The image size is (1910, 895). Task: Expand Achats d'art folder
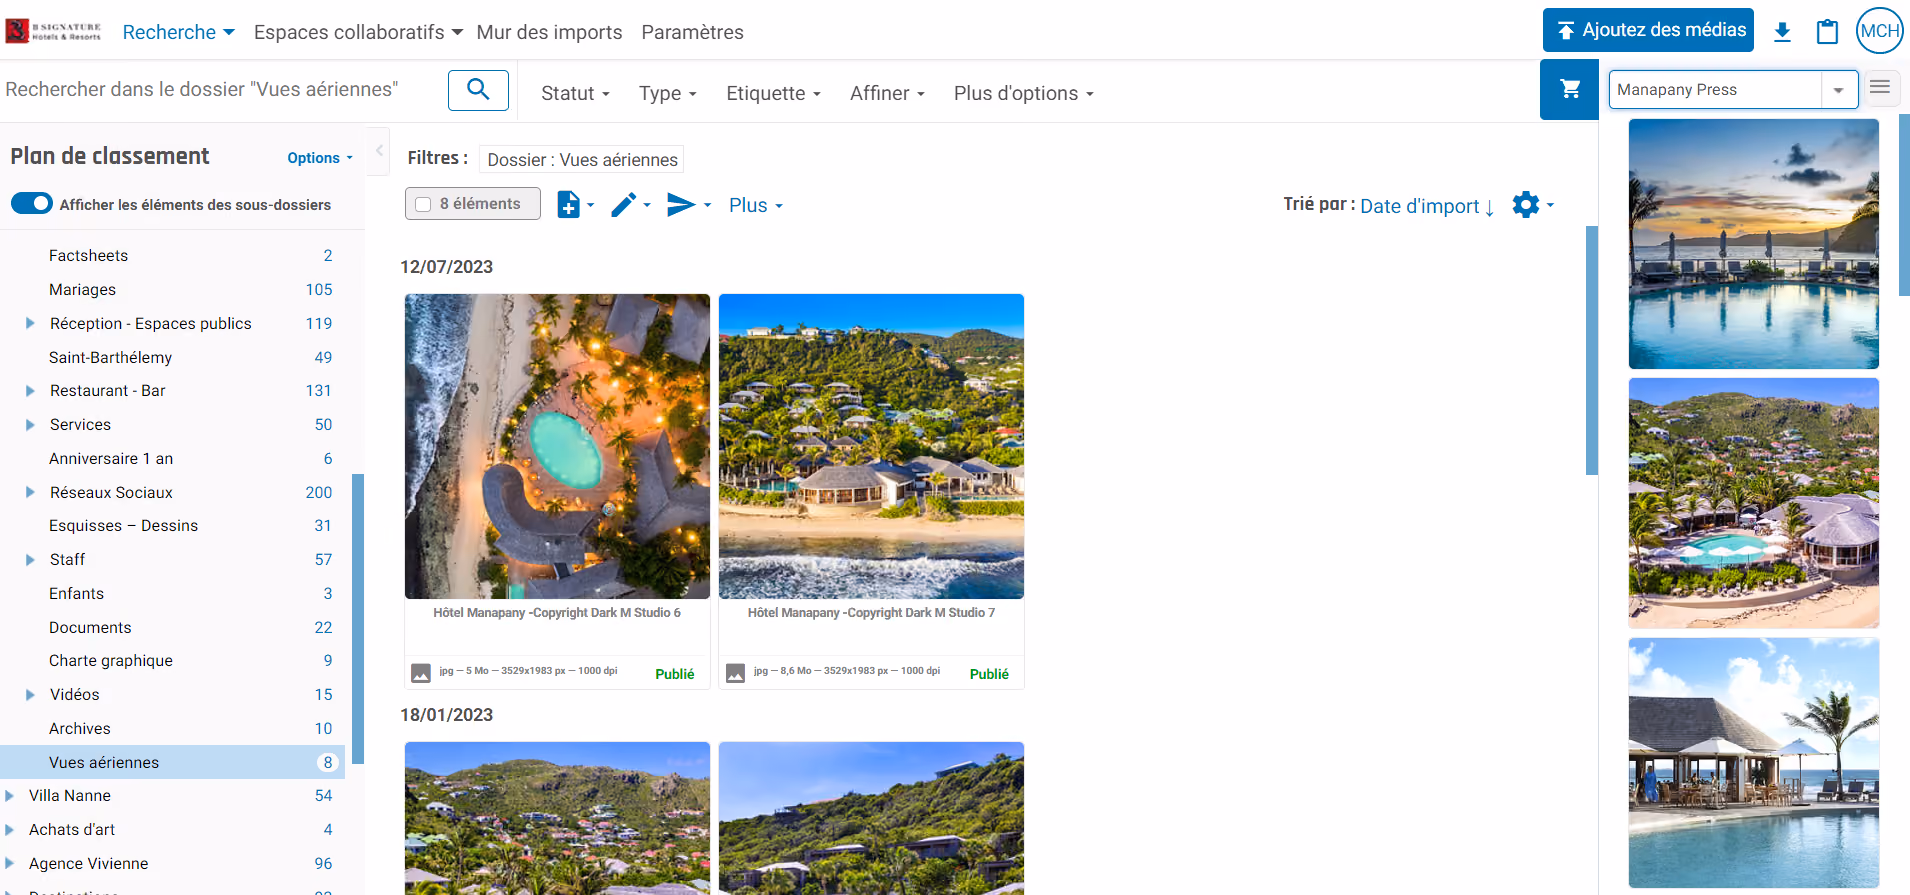[9, 829]
